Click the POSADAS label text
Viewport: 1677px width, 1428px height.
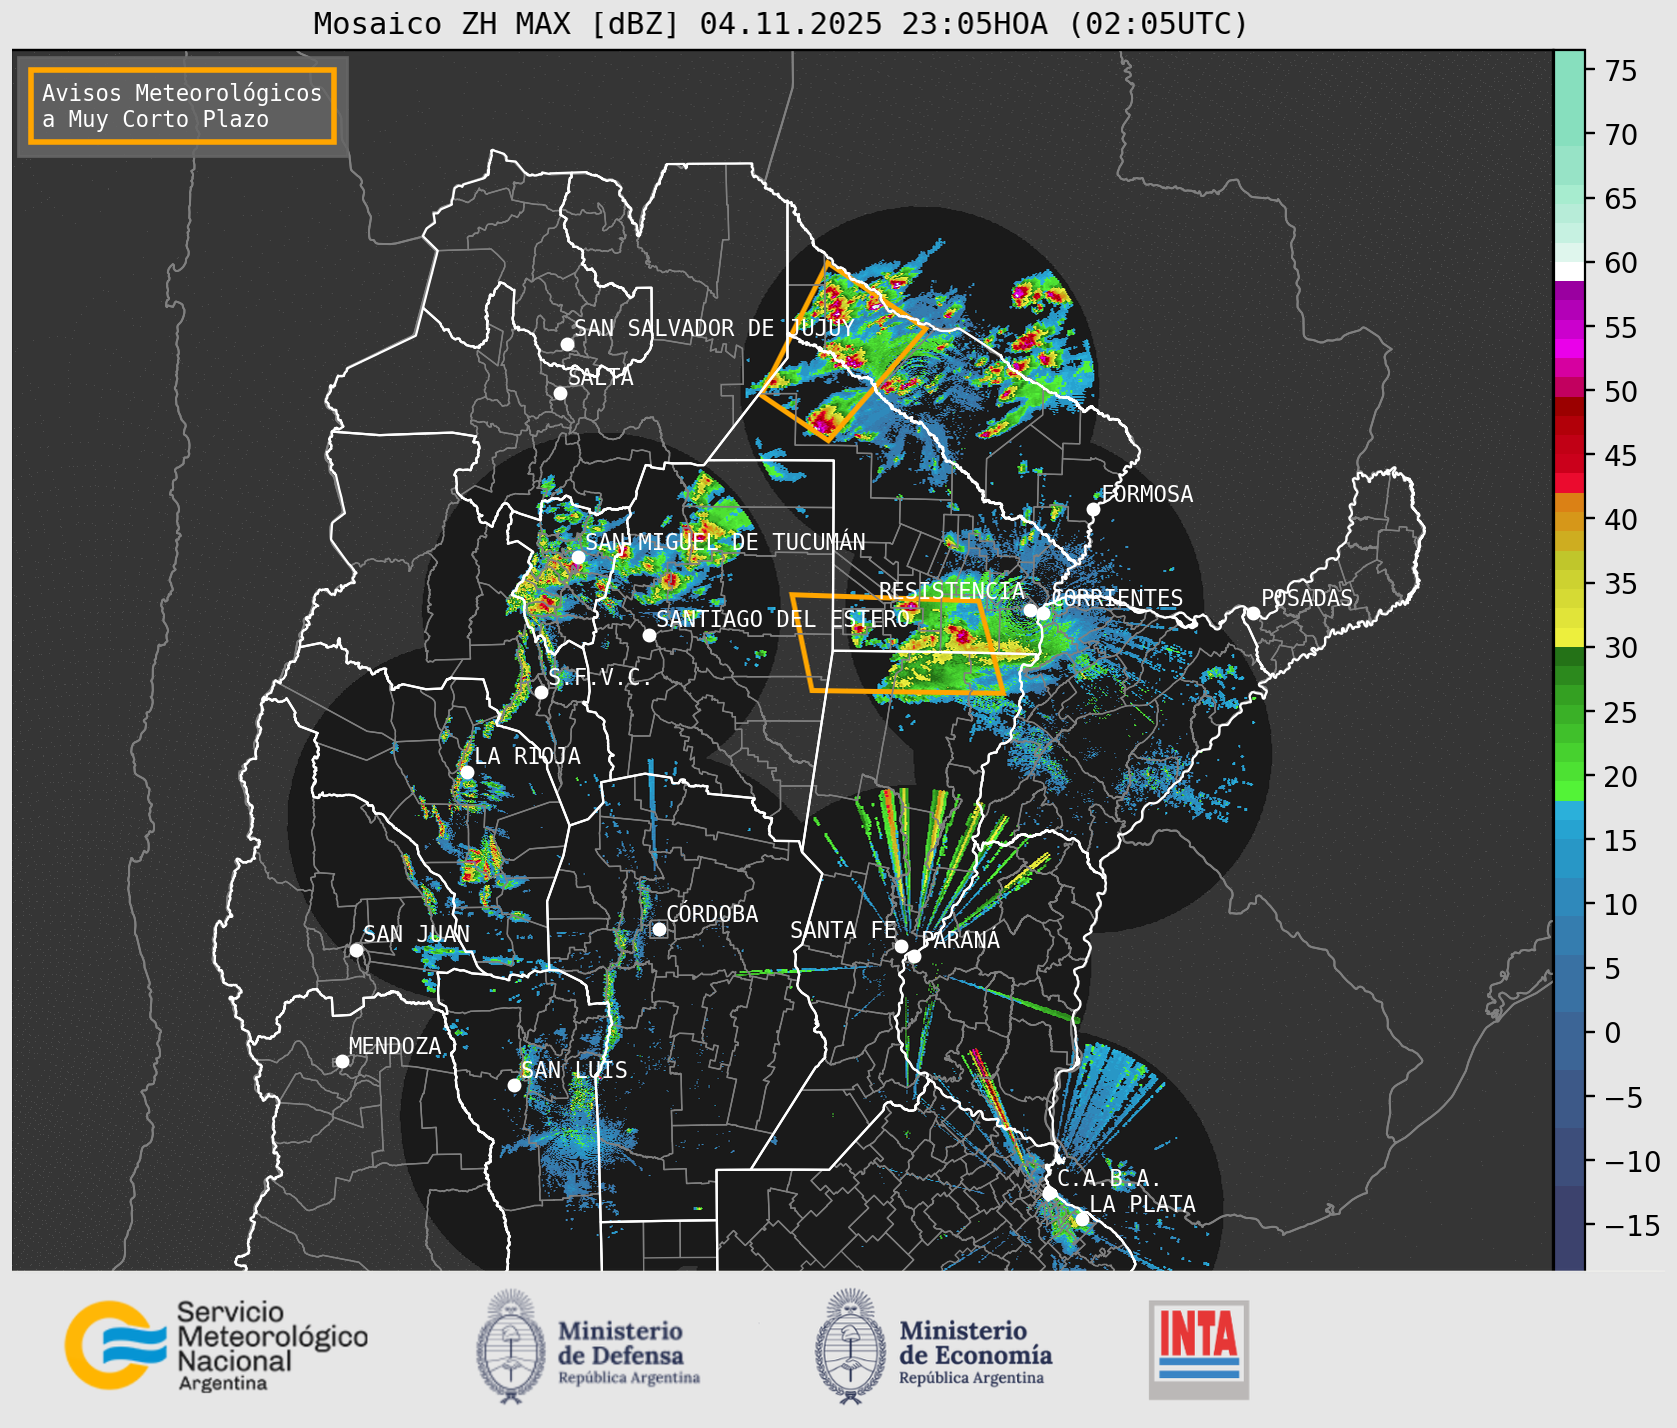click(1307, 598)
